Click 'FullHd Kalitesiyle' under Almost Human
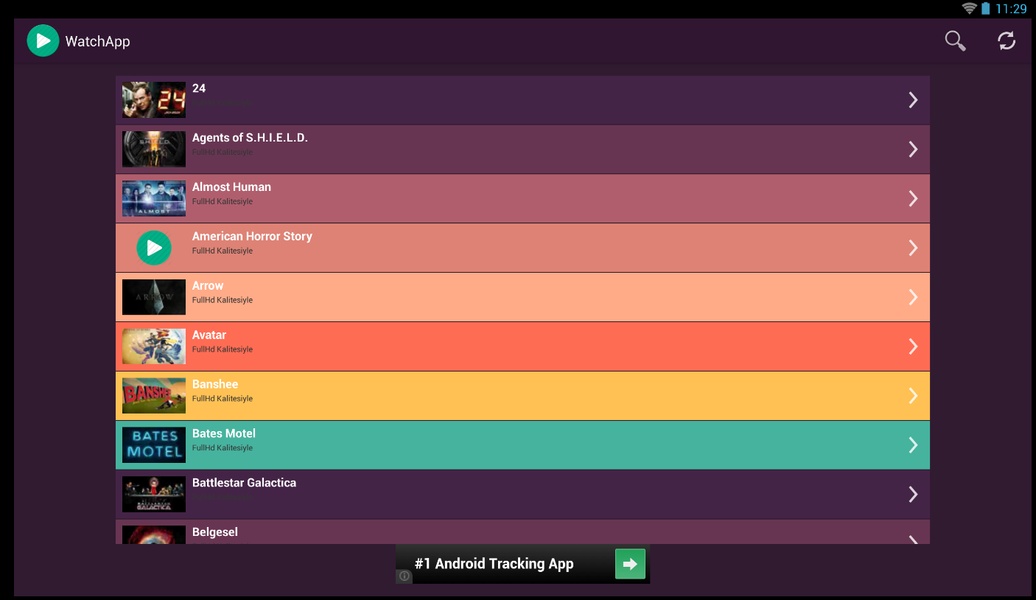Screen dimensions: 1036x600 (222, 202)
